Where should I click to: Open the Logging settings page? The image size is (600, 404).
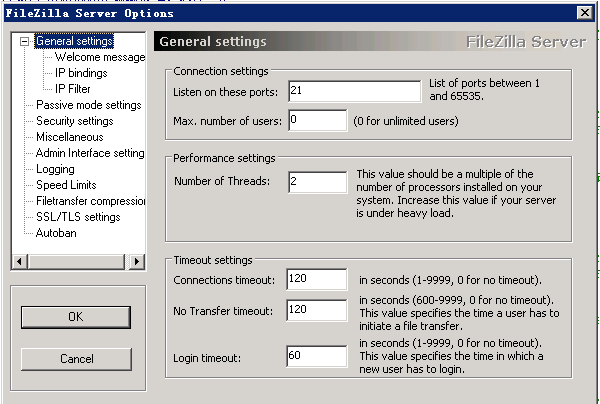pyautogui.click(x=55, y=169)
